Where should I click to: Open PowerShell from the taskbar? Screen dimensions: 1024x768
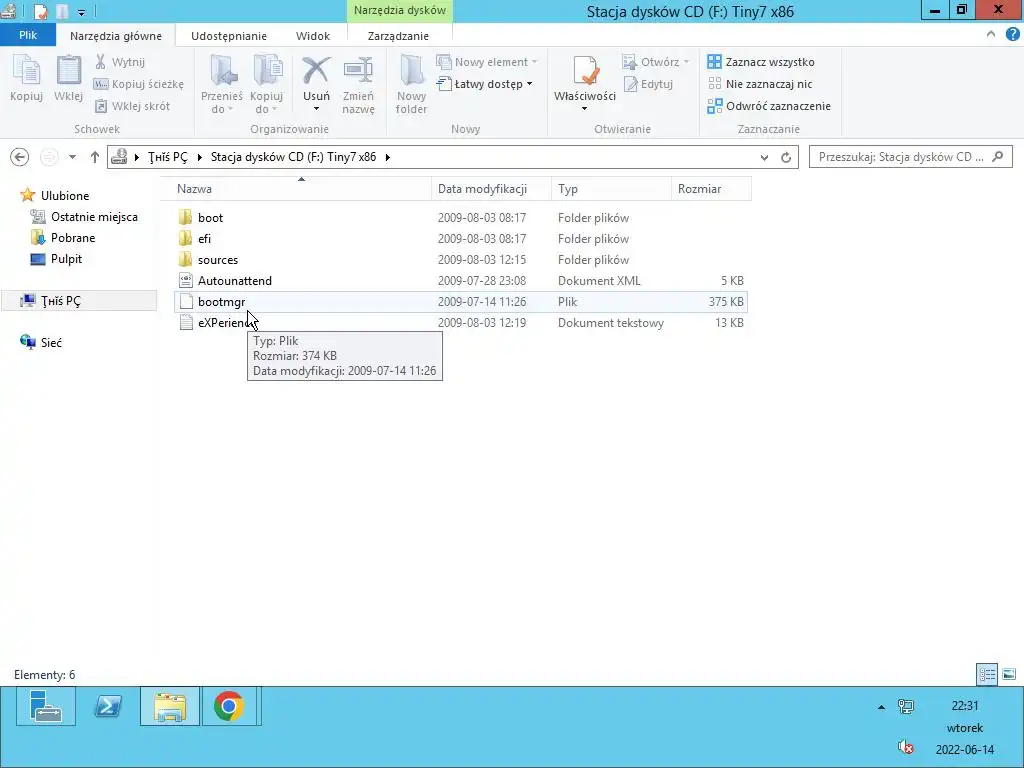(108, 706)
